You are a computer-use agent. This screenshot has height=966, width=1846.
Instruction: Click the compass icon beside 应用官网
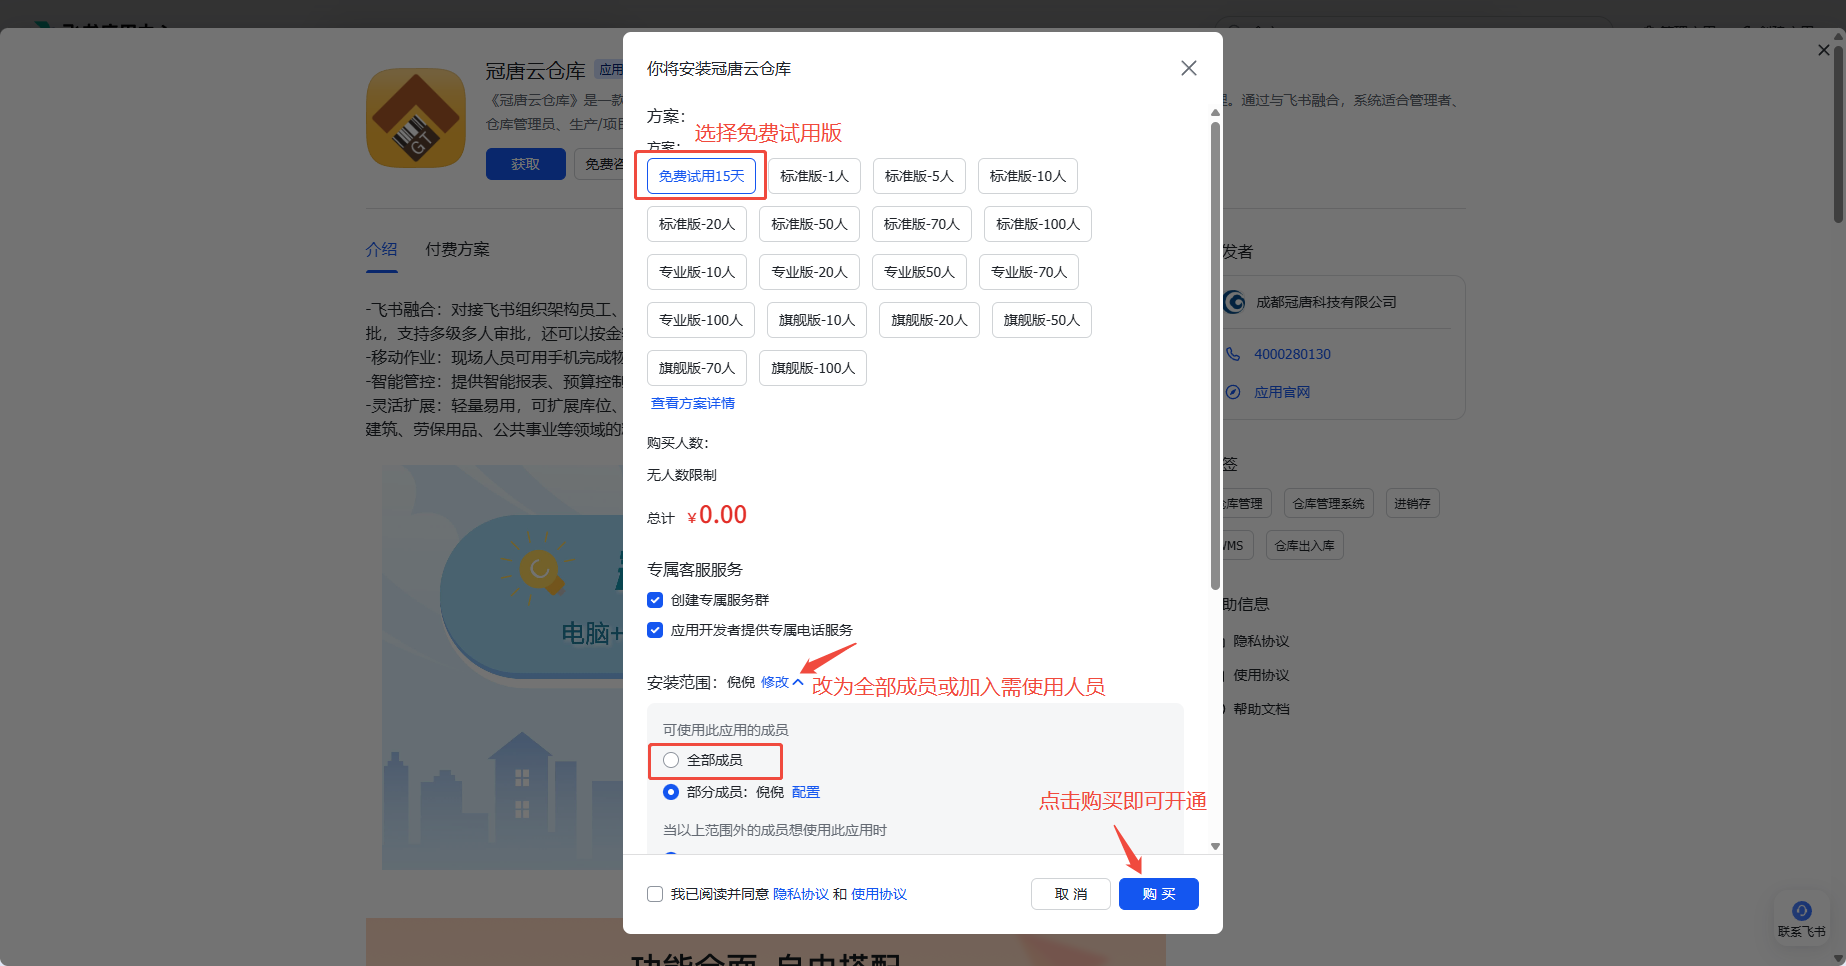click(x=1233, y=392)
